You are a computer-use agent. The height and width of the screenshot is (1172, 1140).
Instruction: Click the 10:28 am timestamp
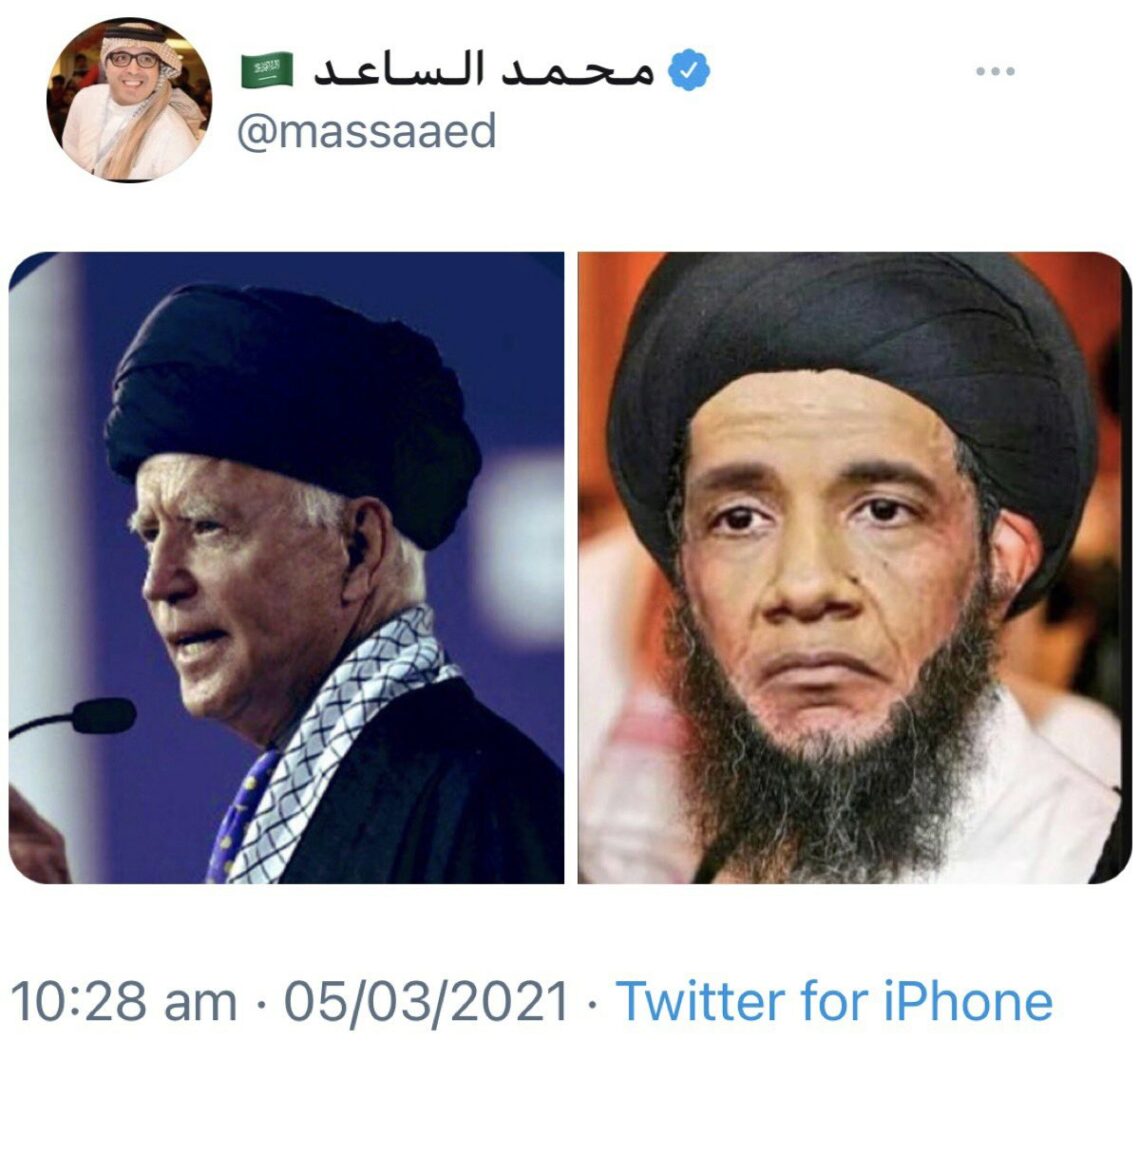[124, 1002]
